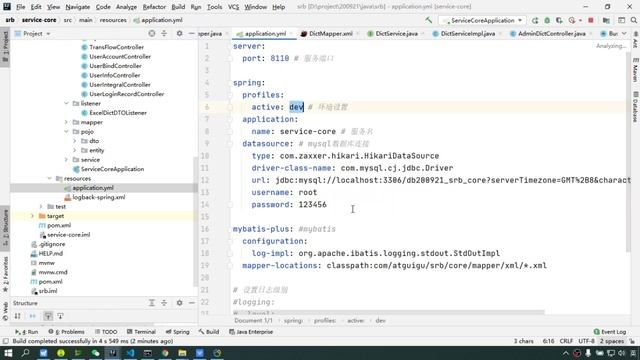Collapse the listener folder
Image resolution: width=640 pixels, height=360 pixels.
(67, 103)
